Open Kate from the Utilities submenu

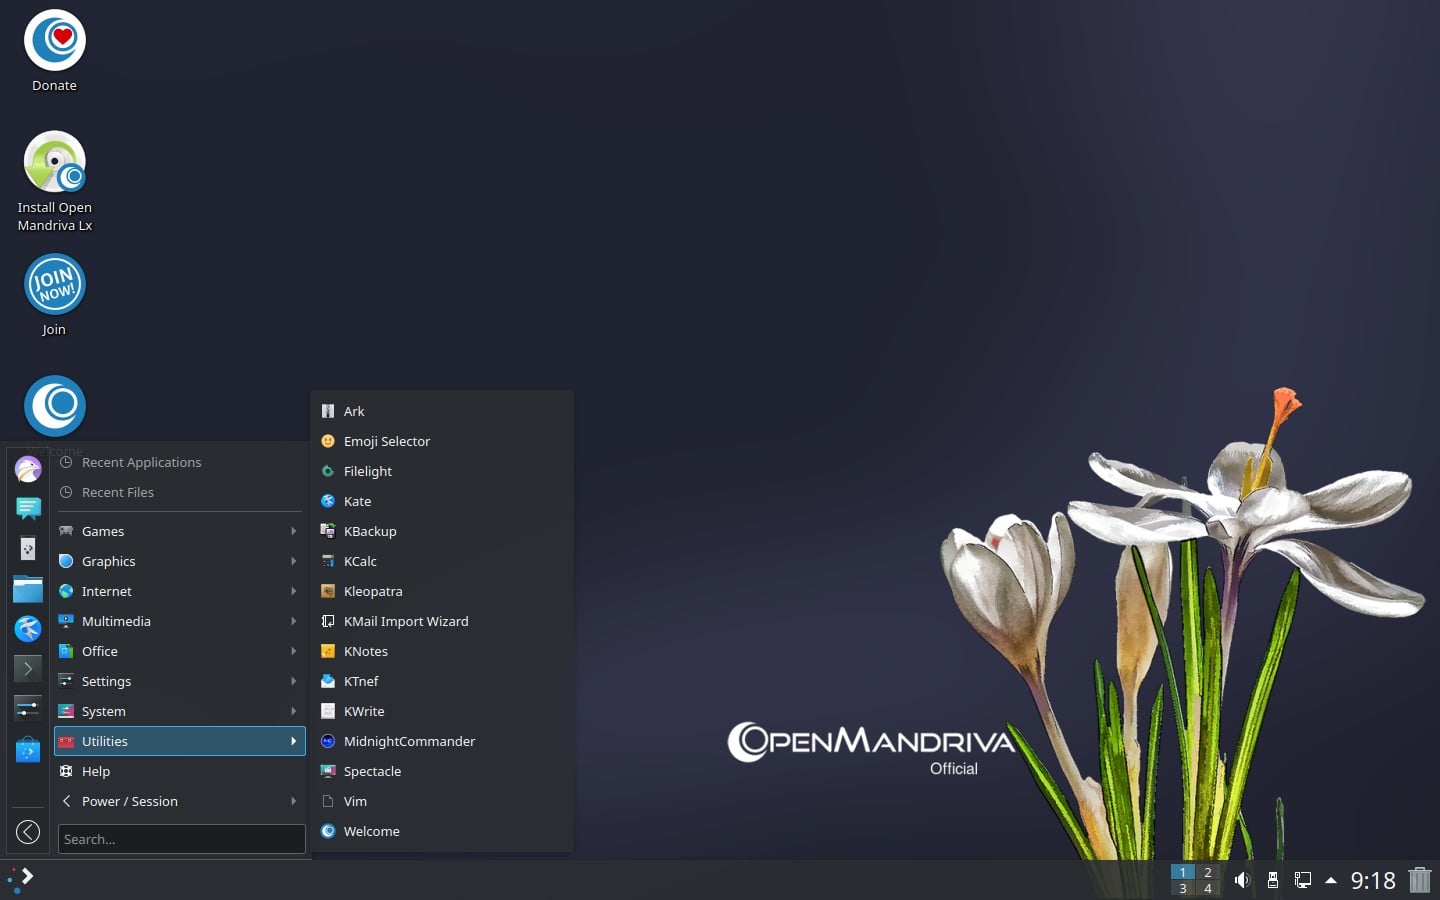[357, 501]
